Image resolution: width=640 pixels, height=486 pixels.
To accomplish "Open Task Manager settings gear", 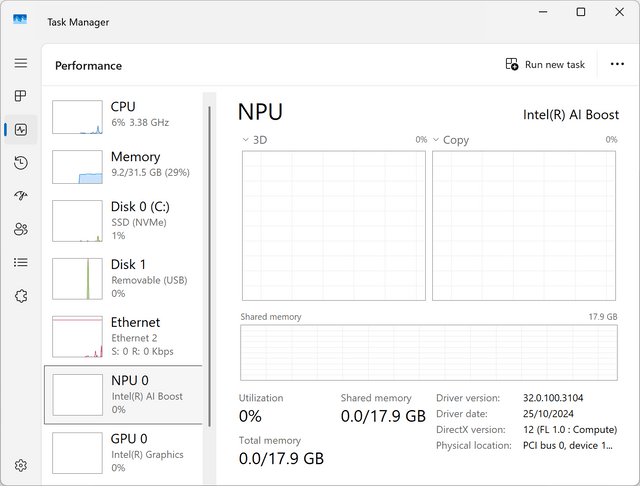I will (21, 465).
